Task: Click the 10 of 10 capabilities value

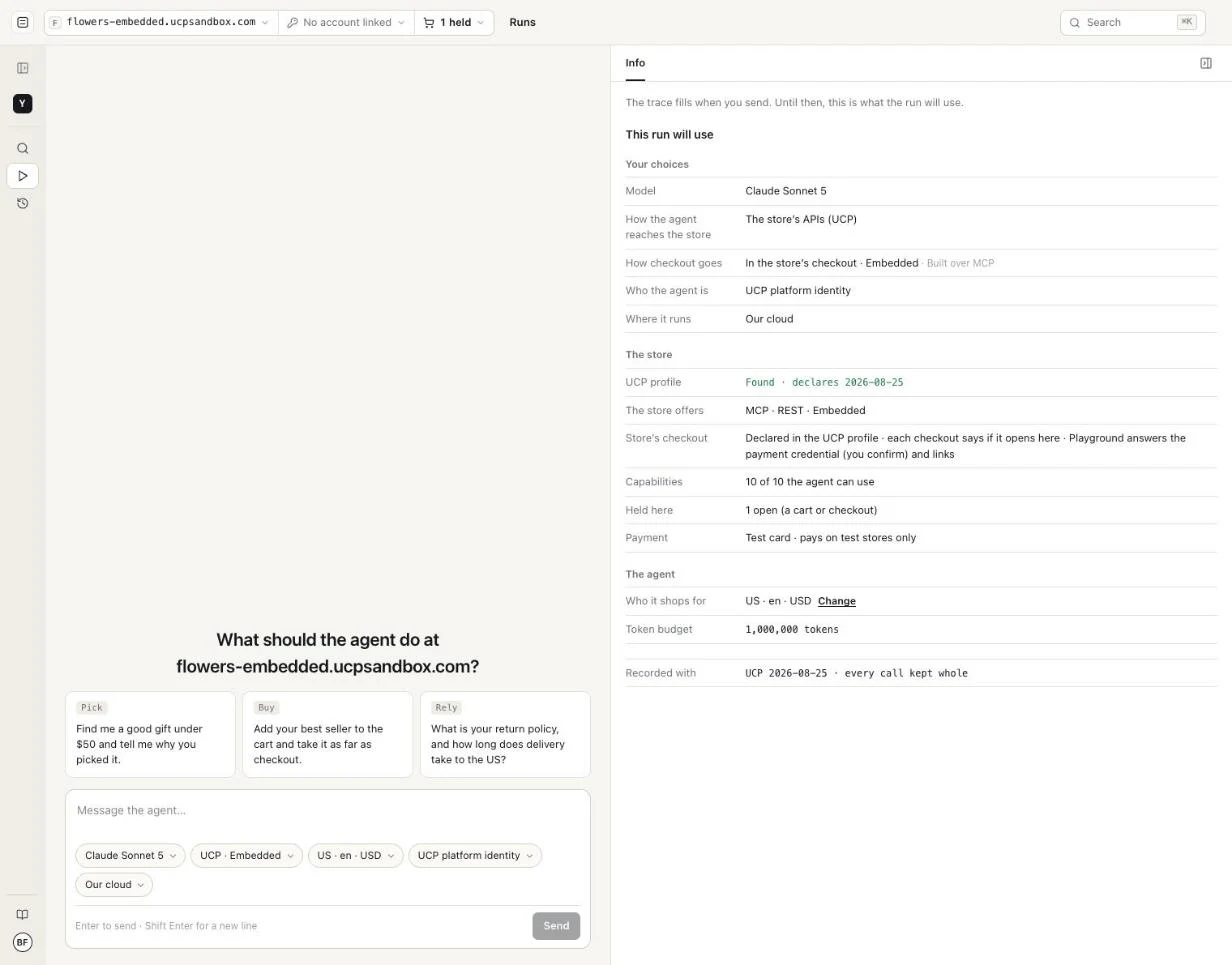Action: click(809, 482)
